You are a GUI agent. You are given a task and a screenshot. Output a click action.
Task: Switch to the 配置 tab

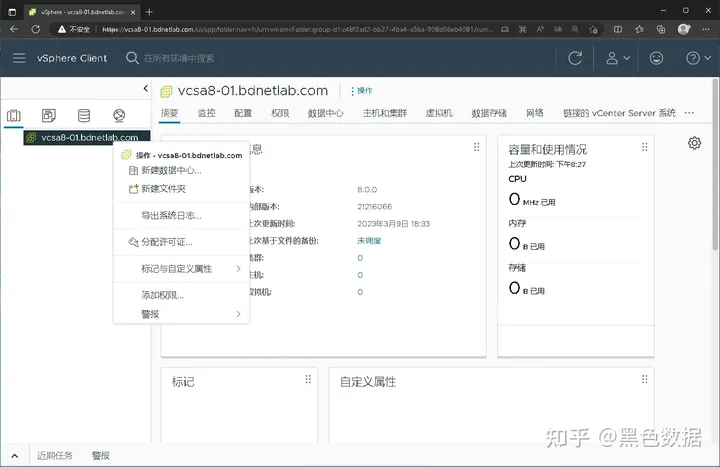[243, 113]
